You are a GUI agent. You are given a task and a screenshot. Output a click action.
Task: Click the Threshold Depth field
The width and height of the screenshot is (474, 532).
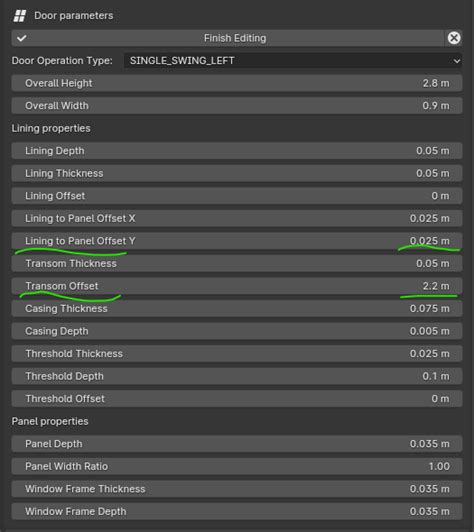click(x=237, y=376)
